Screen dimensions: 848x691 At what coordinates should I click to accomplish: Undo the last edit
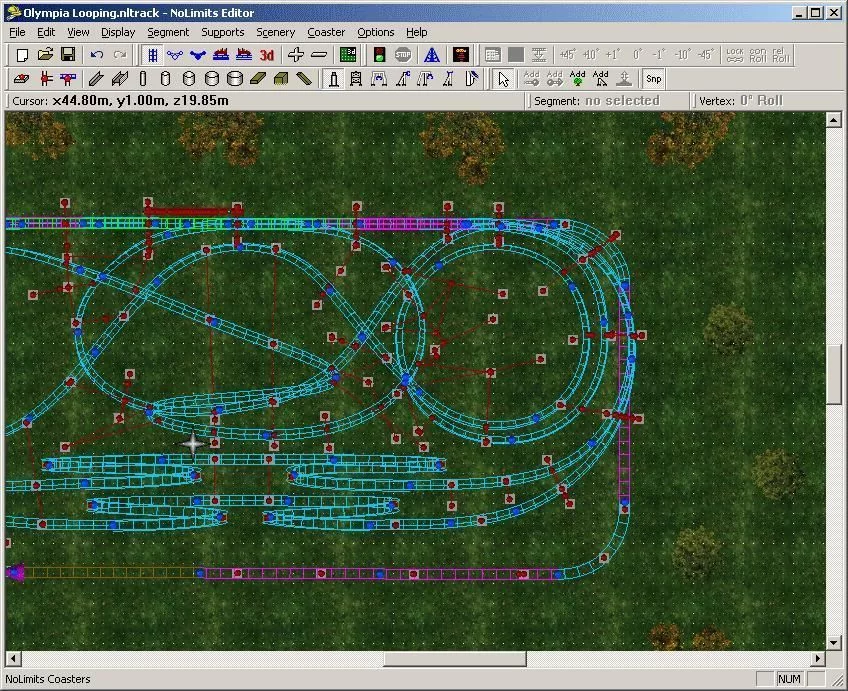[x=97, y=55]
